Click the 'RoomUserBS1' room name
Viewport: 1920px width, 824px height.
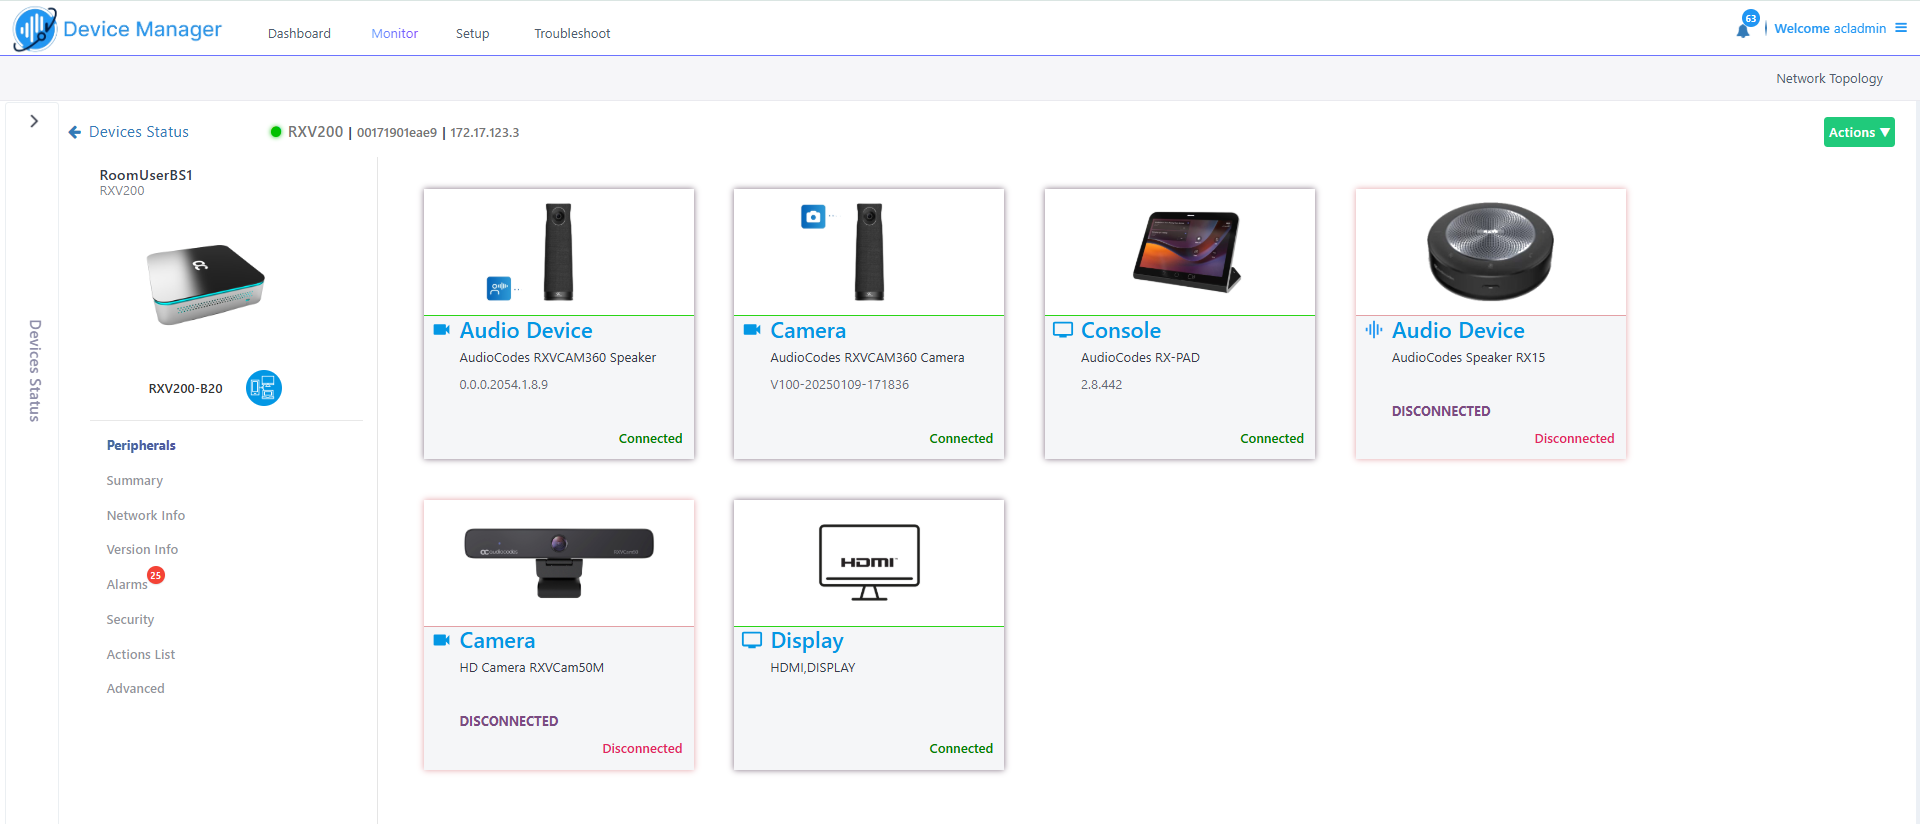[x=146, y=175]
